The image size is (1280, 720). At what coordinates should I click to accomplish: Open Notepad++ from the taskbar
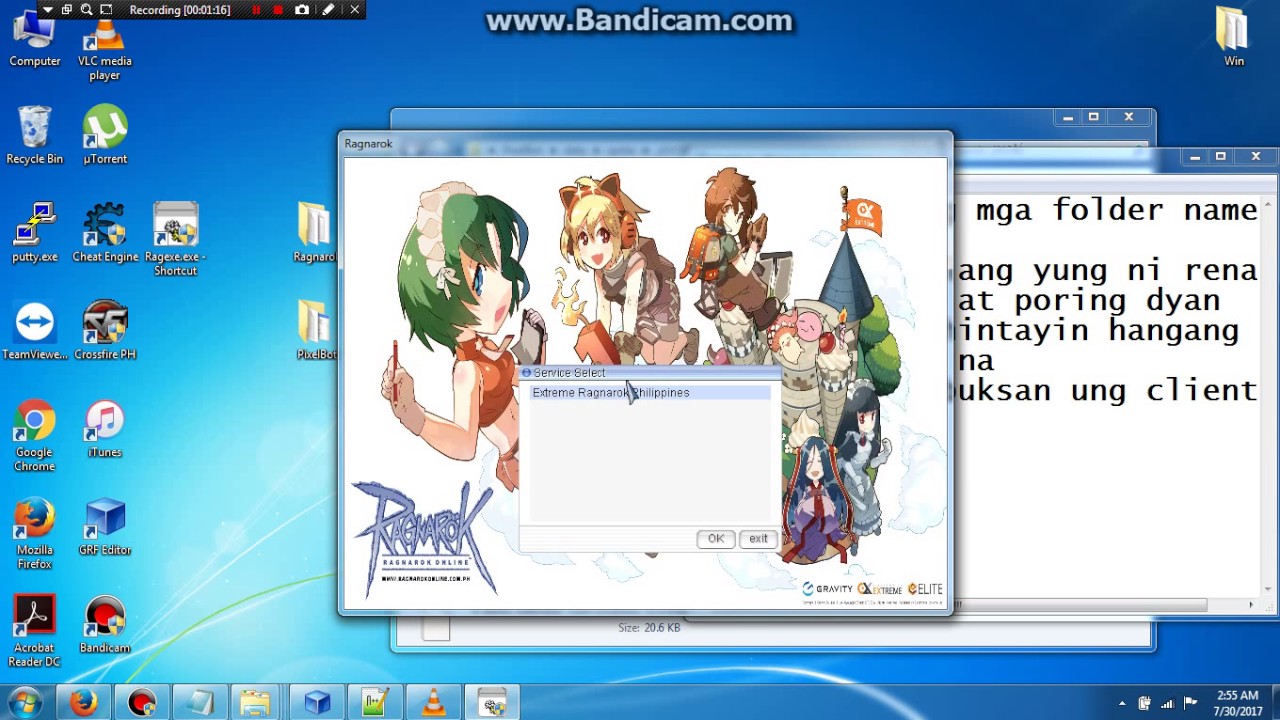point(375,703)
